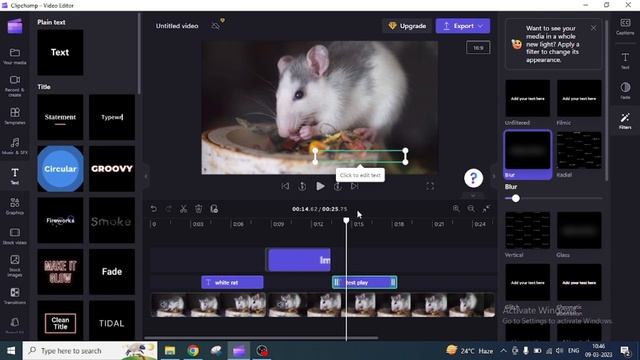Viewport: 640px width, 360px height.
Task: Open Music & SFX library
Action: click(x=15, y=146)
